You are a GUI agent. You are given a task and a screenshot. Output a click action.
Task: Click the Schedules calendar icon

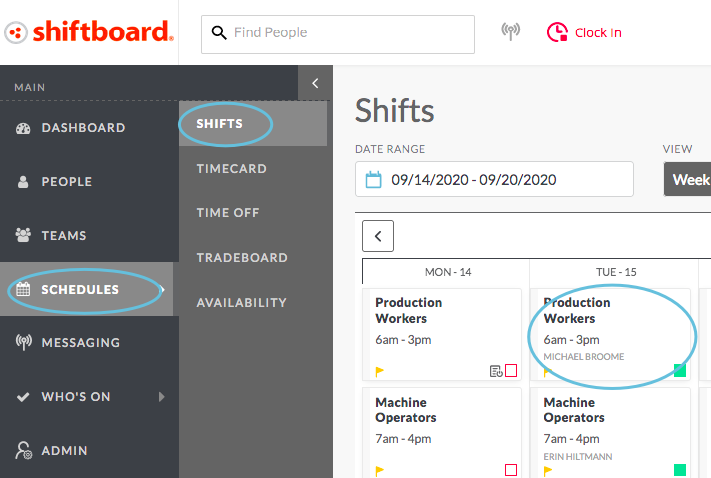click(x=23, y=289)
